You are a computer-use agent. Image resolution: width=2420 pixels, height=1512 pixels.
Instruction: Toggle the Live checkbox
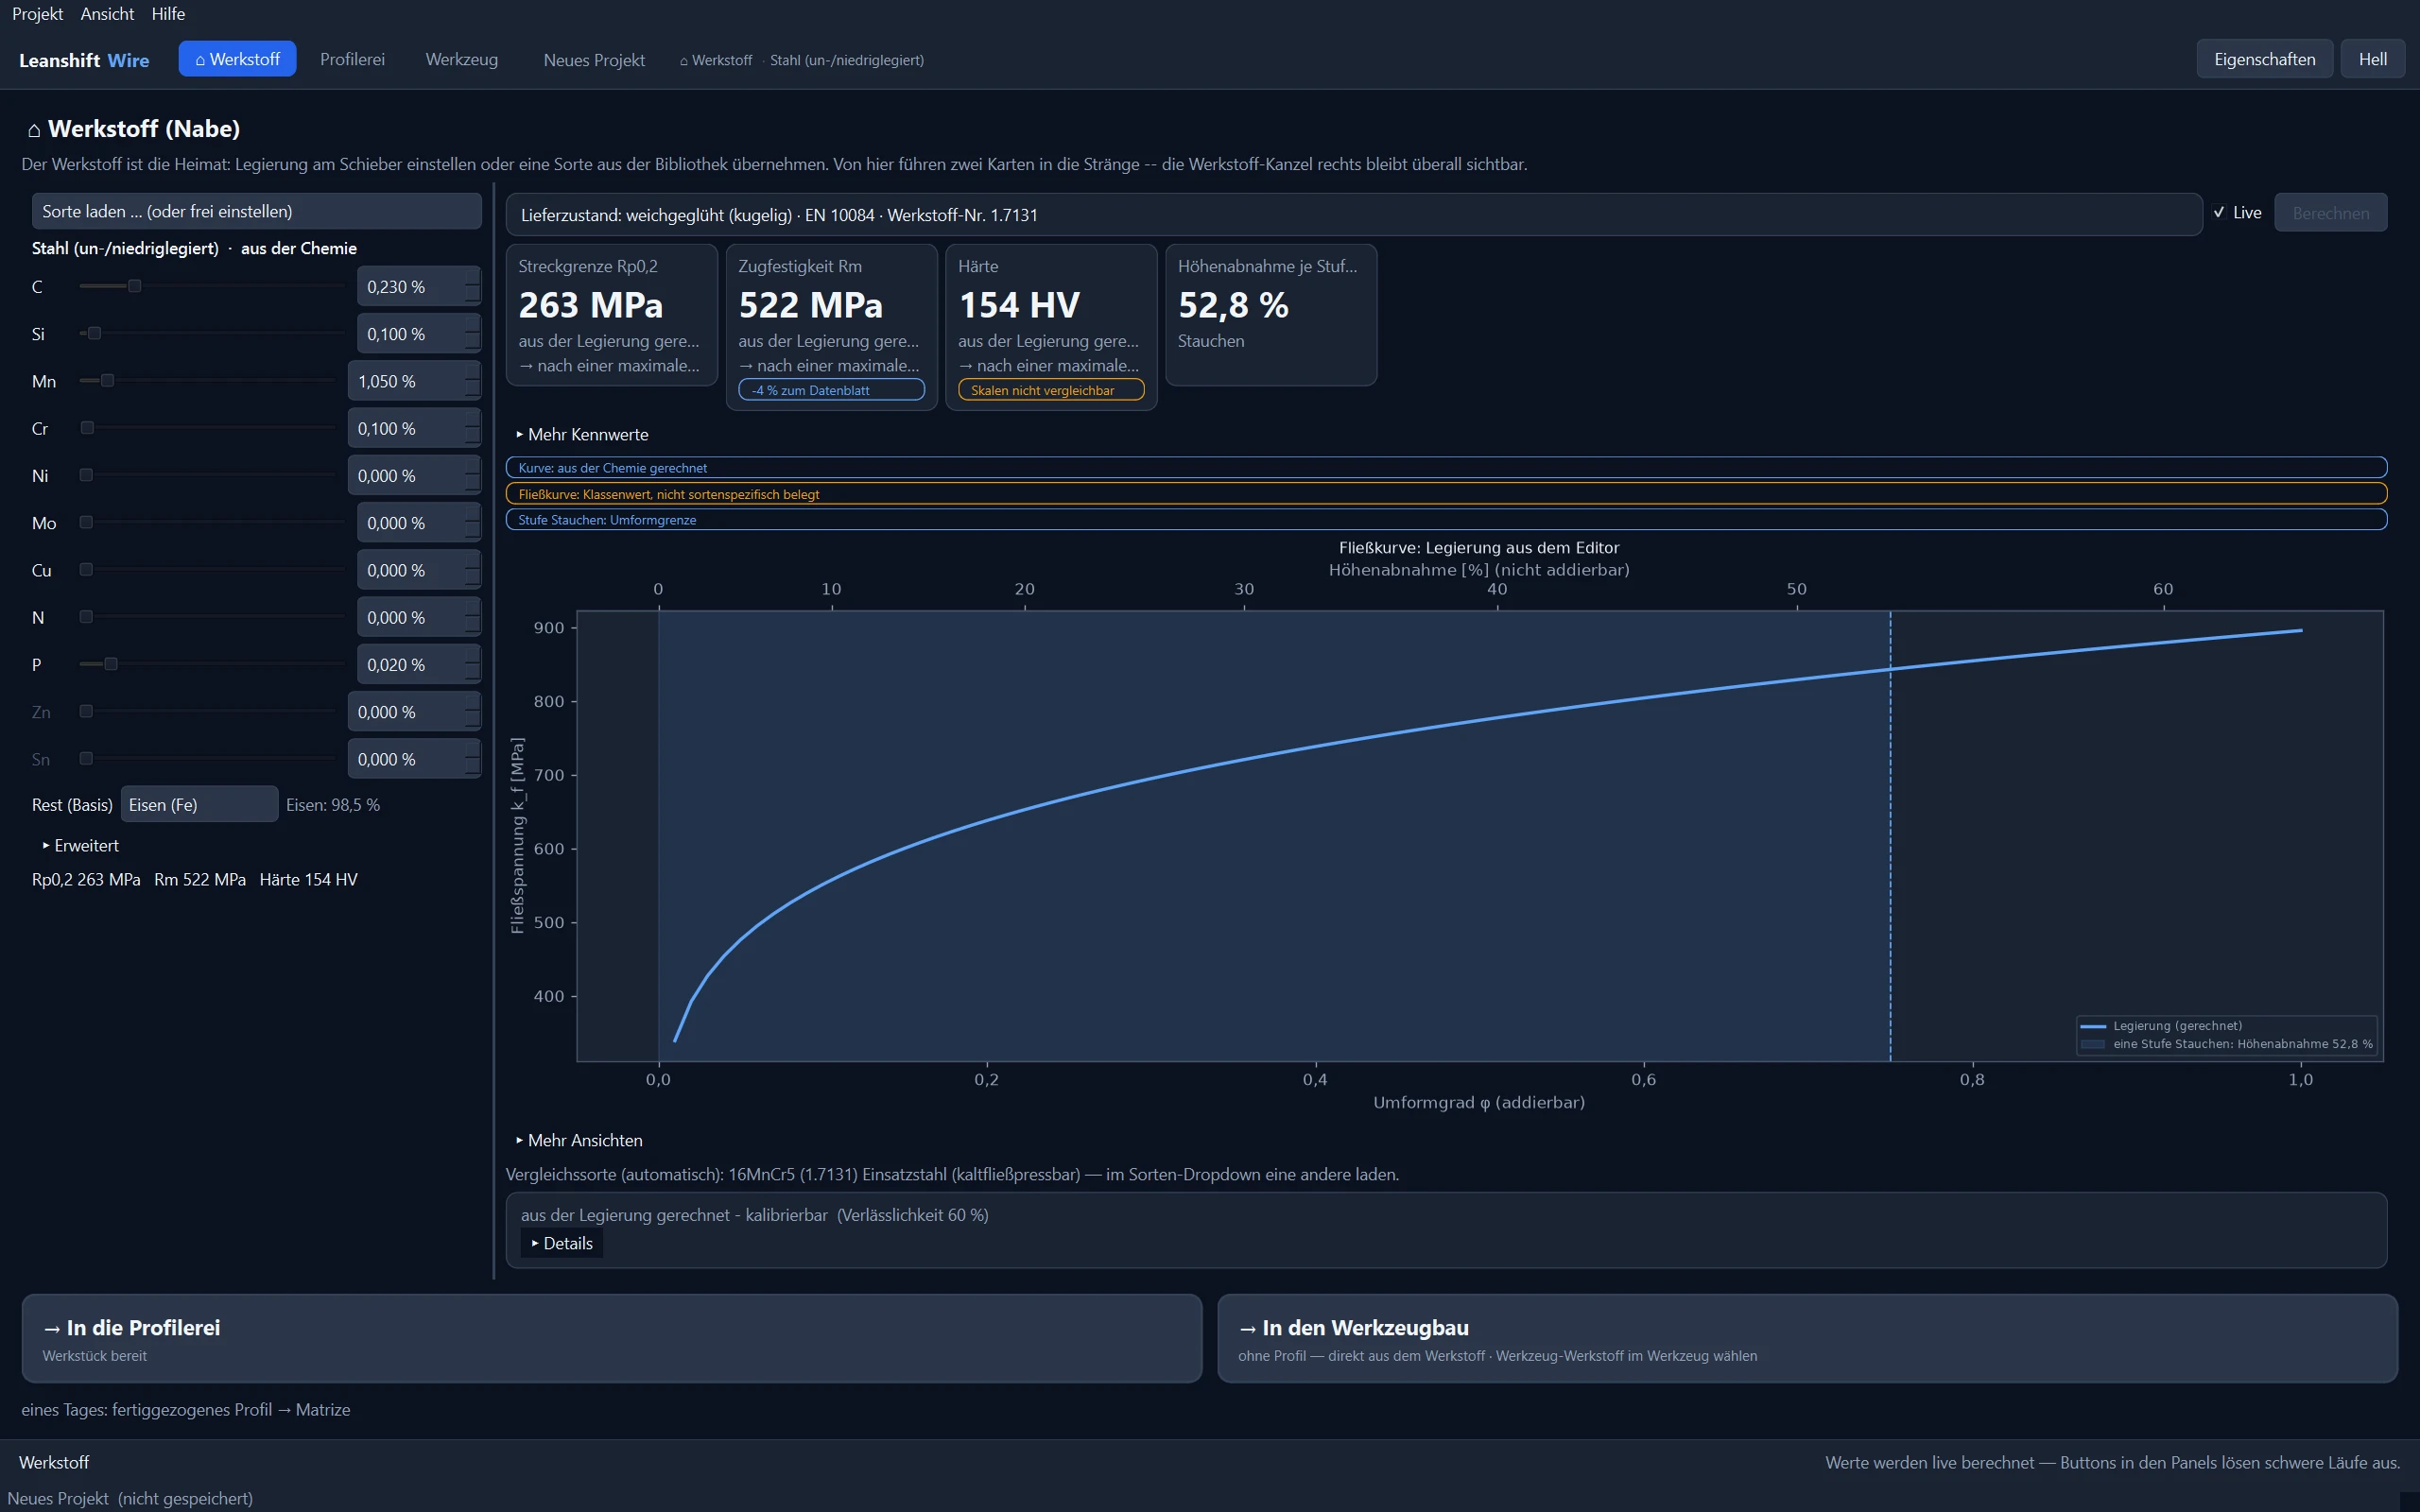pyautogui.click(x=2236, y=212)
